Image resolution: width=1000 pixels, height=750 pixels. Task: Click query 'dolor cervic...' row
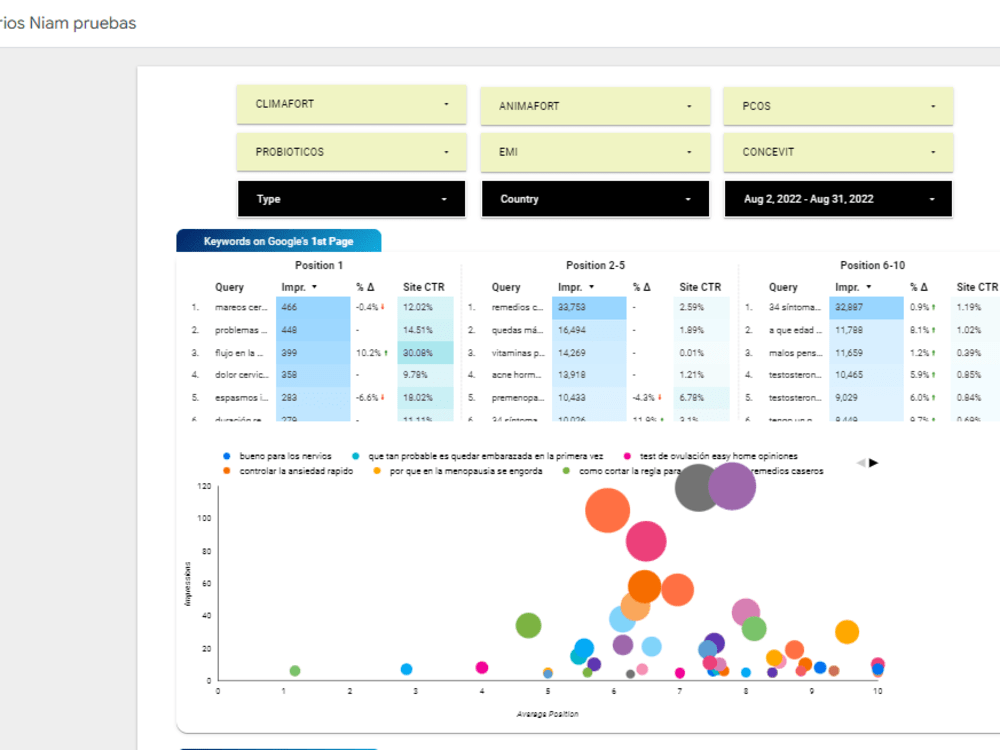(242, 374)
